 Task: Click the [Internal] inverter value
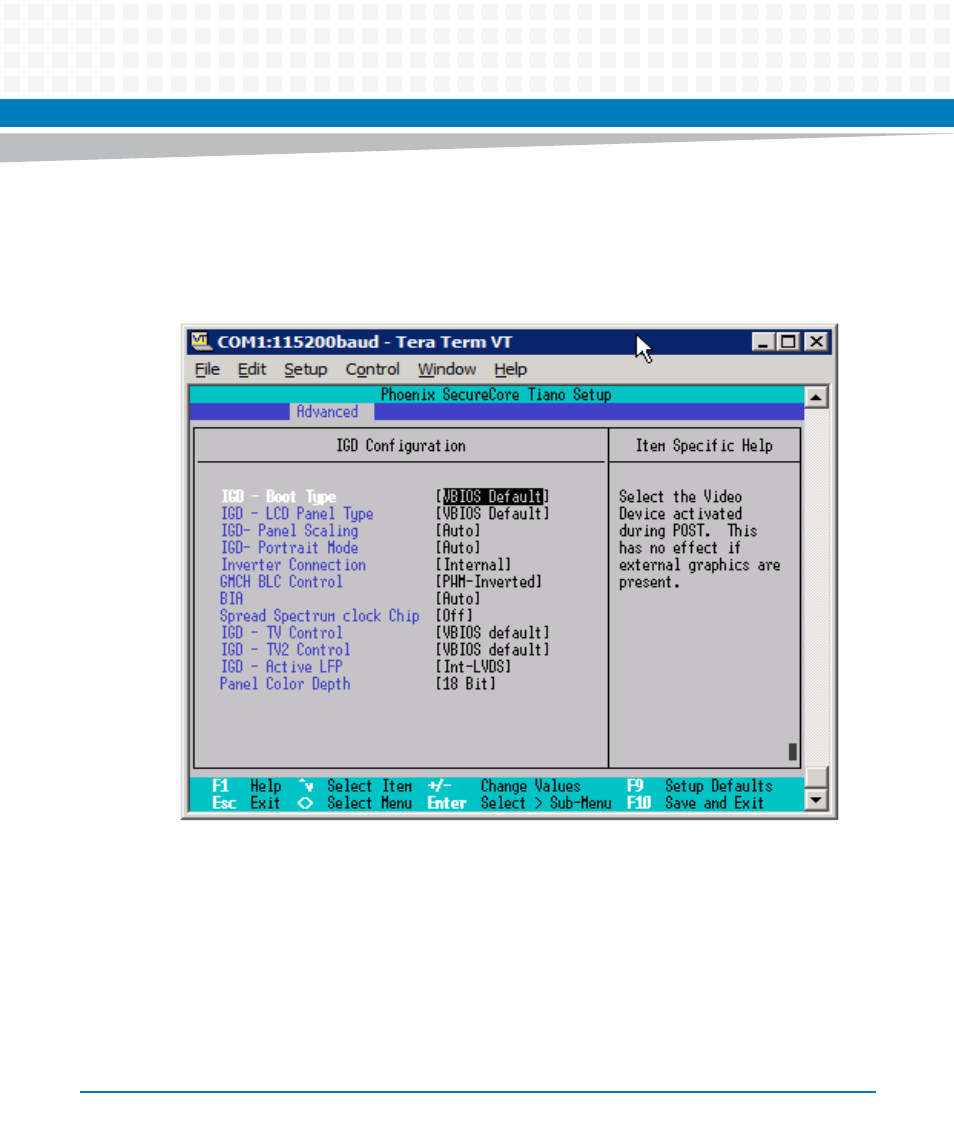click(x=473, y=565)
